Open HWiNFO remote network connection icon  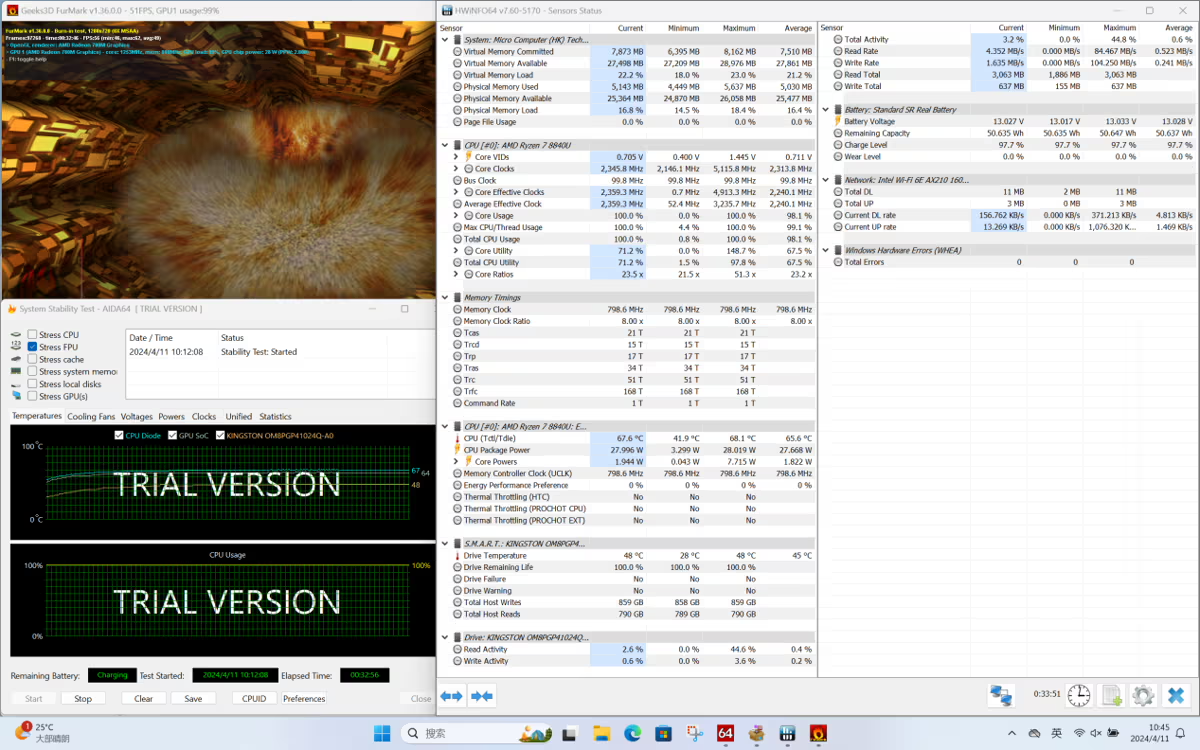[x=1001, y=696]
